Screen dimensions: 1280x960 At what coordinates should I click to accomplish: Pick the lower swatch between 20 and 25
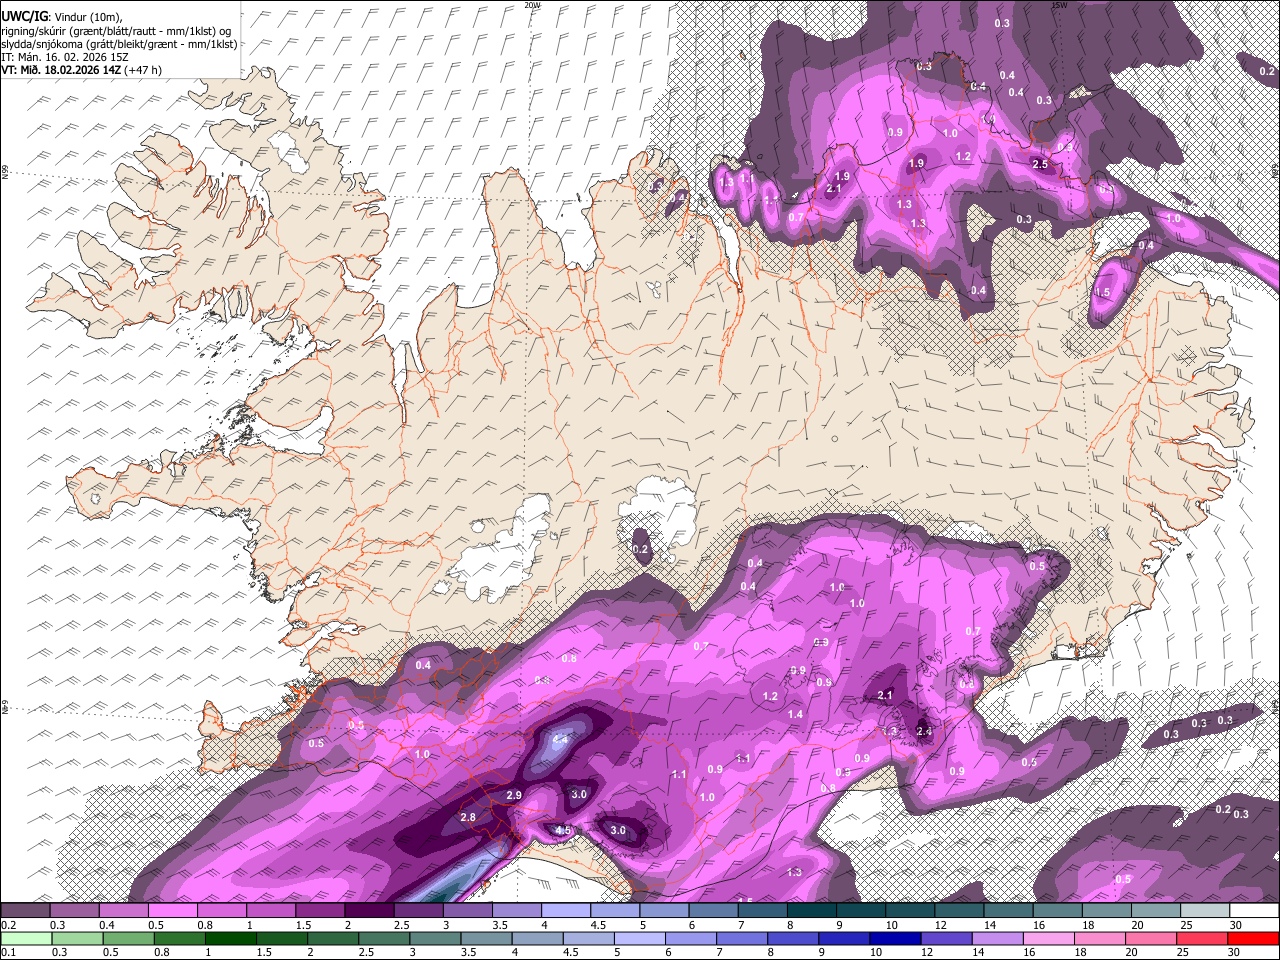(x=1152, y=938)
